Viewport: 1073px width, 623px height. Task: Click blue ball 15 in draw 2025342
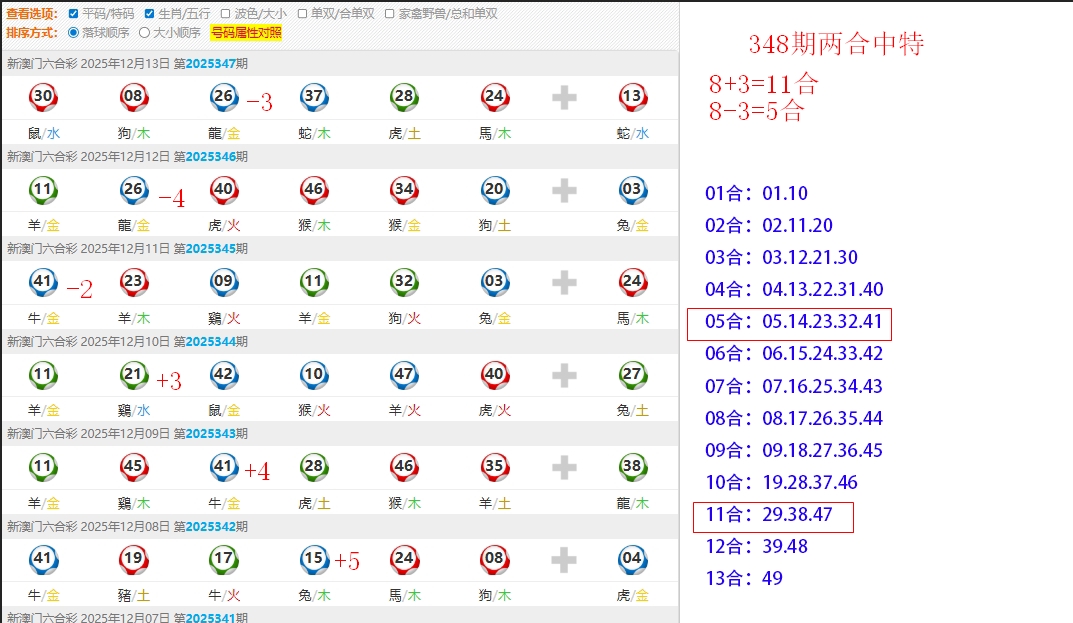coord(314,560)
